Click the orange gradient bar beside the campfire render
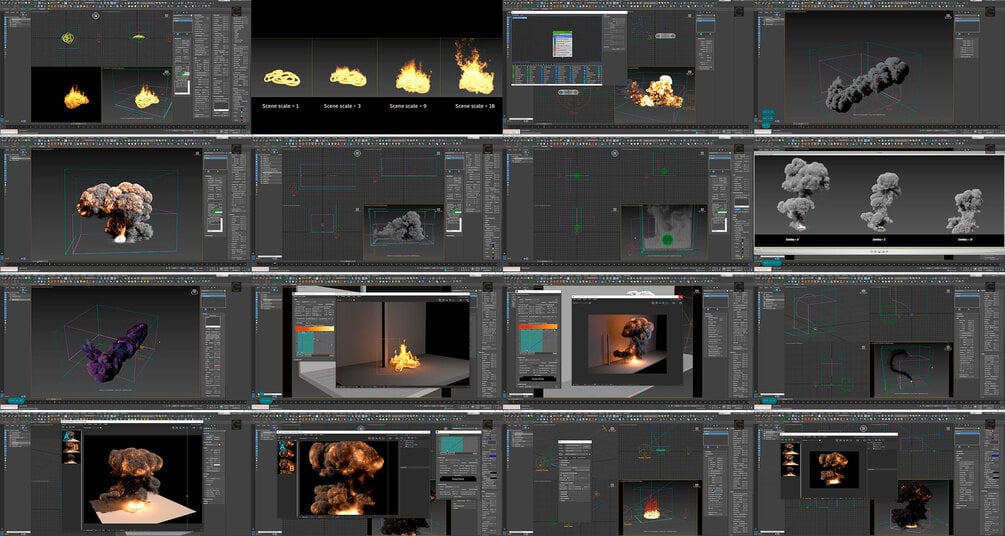The height and width of the screenshot is (536, 1005). [314, 328]
